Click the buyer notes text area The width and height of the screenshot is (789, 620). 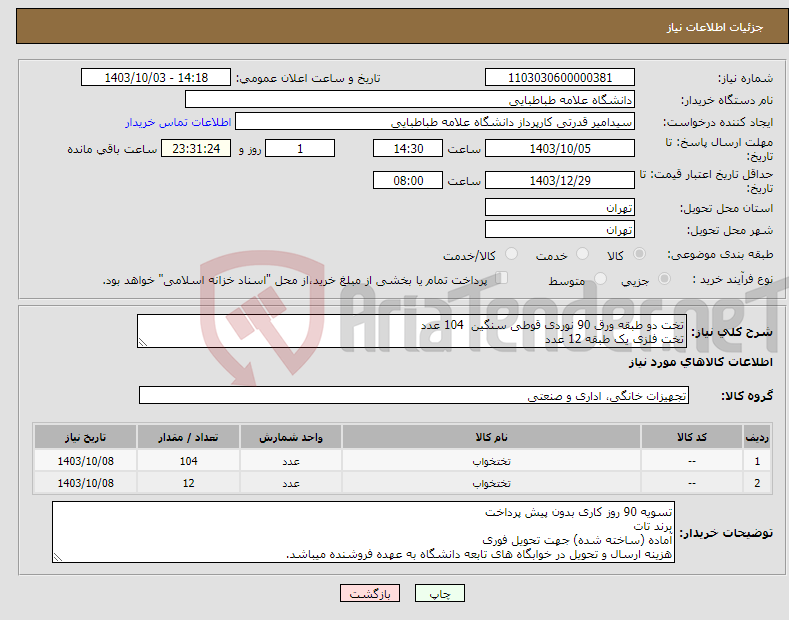point(363,532)
